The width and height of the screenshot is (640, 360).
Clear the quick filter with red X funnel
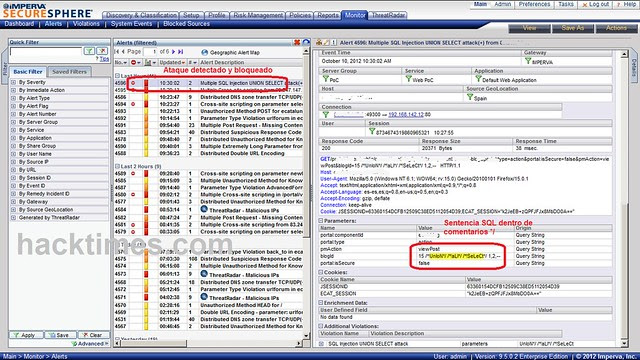point(102,51)
